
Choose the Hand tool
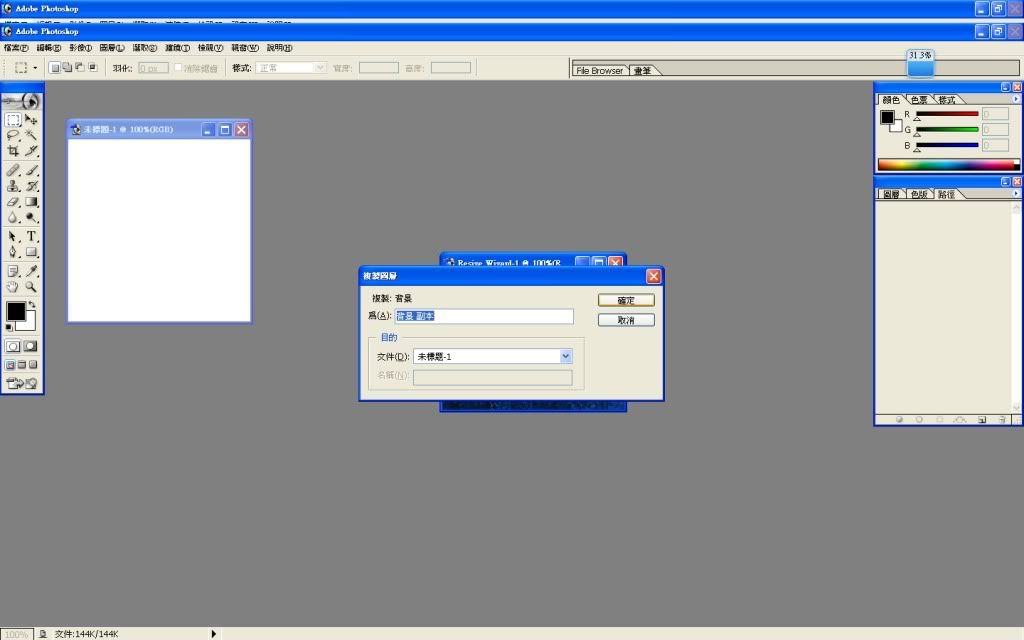[x=13, y=287]
